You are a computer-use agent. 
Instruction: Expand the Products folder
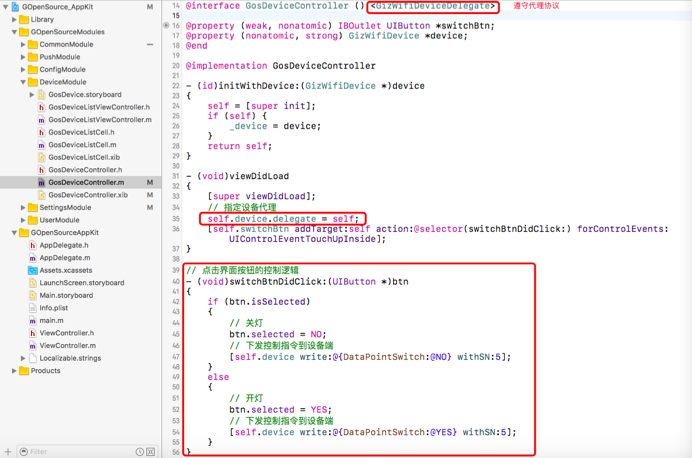coord(14,370)
